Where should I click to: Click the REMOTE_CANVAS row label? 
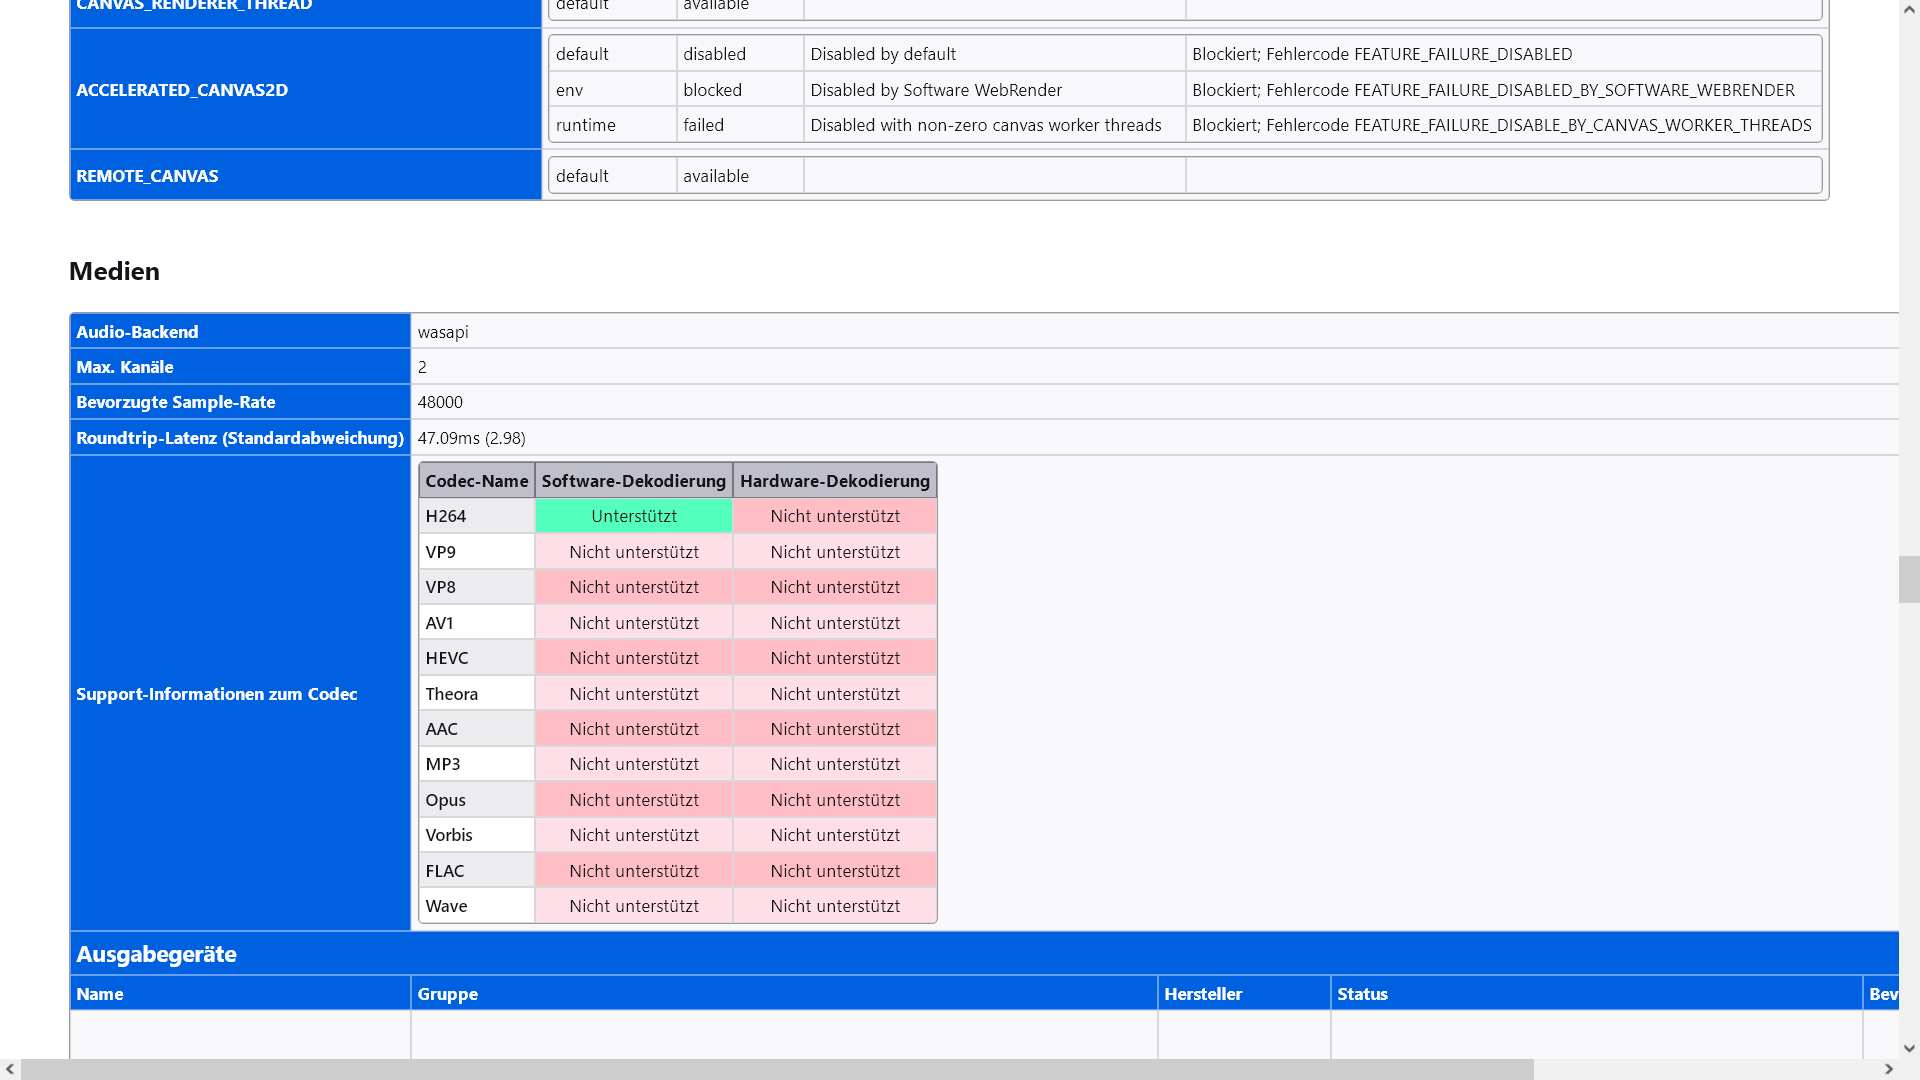pos(147,176)
